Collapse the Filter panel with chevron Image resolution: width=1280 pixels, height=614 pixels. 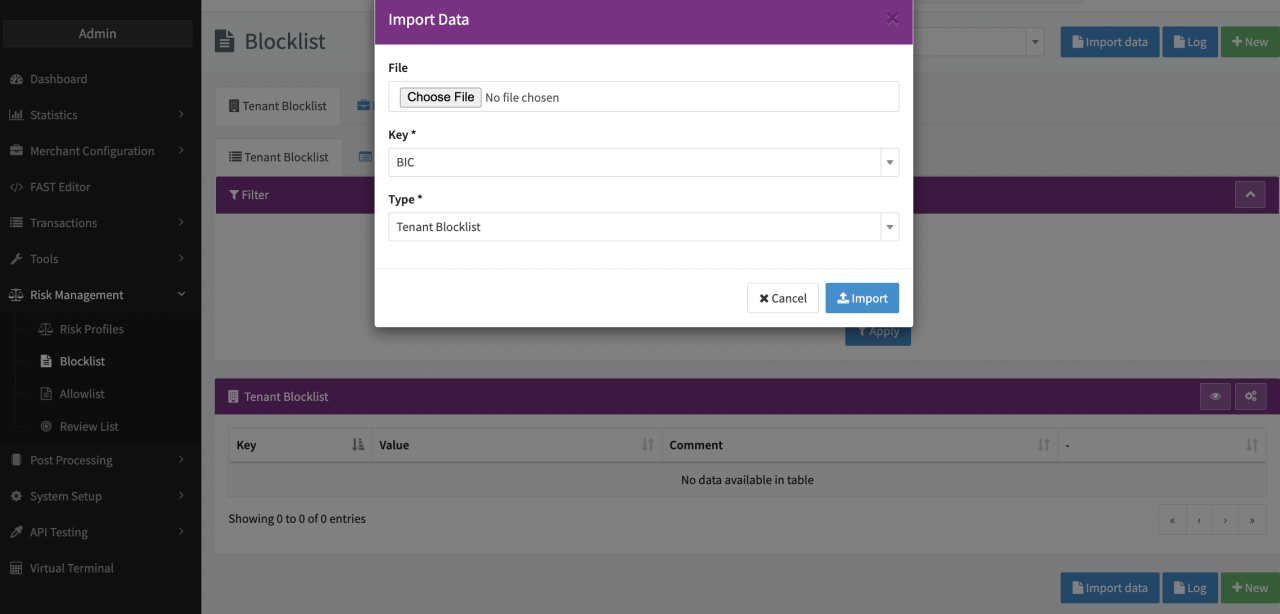point(1250,195)
